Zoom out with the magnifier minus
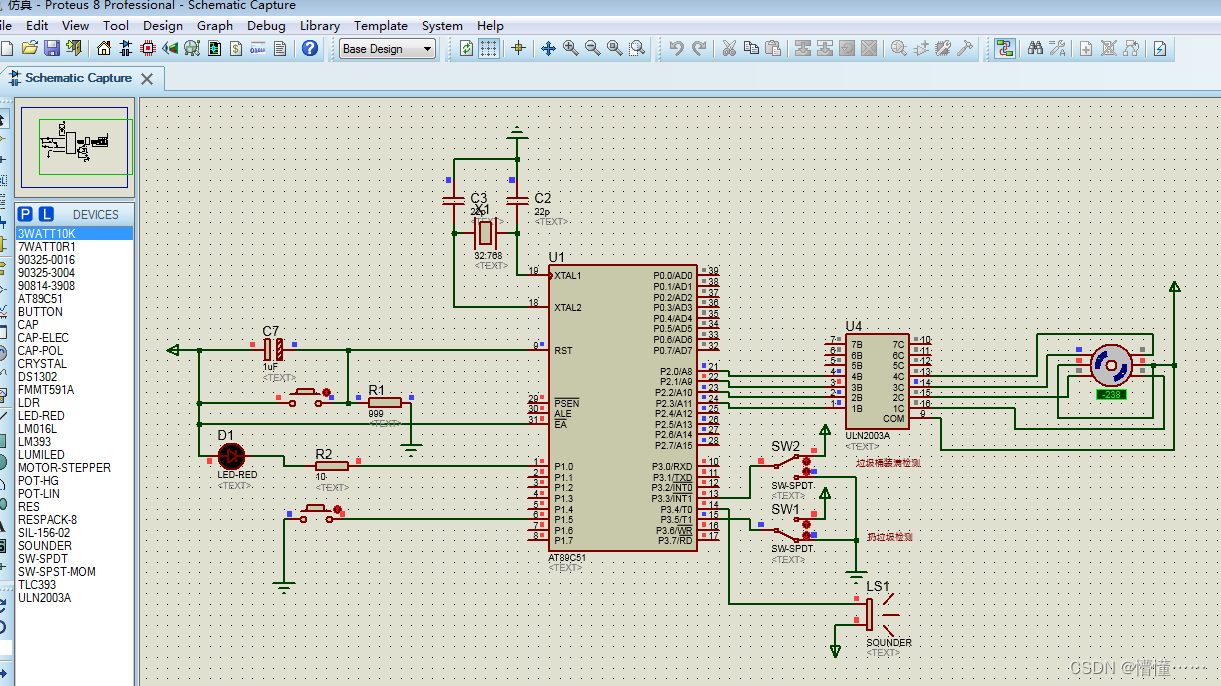The width and height of the screenshot is (1221, 686). click(592, 48)
